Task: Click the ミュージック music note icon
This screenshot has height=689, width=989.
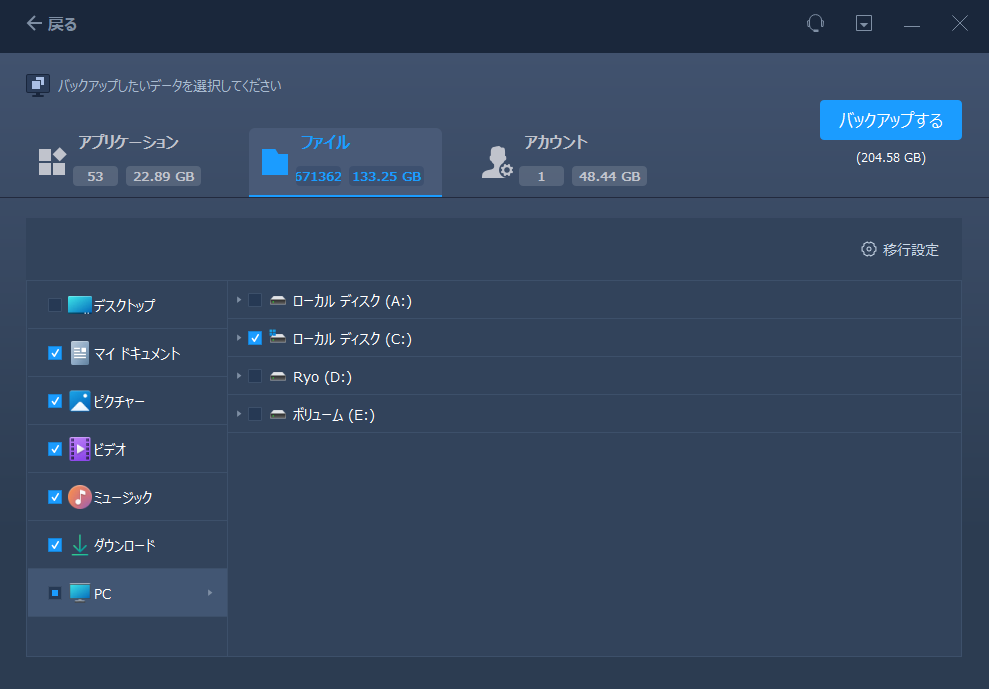Action: (80, 497)
